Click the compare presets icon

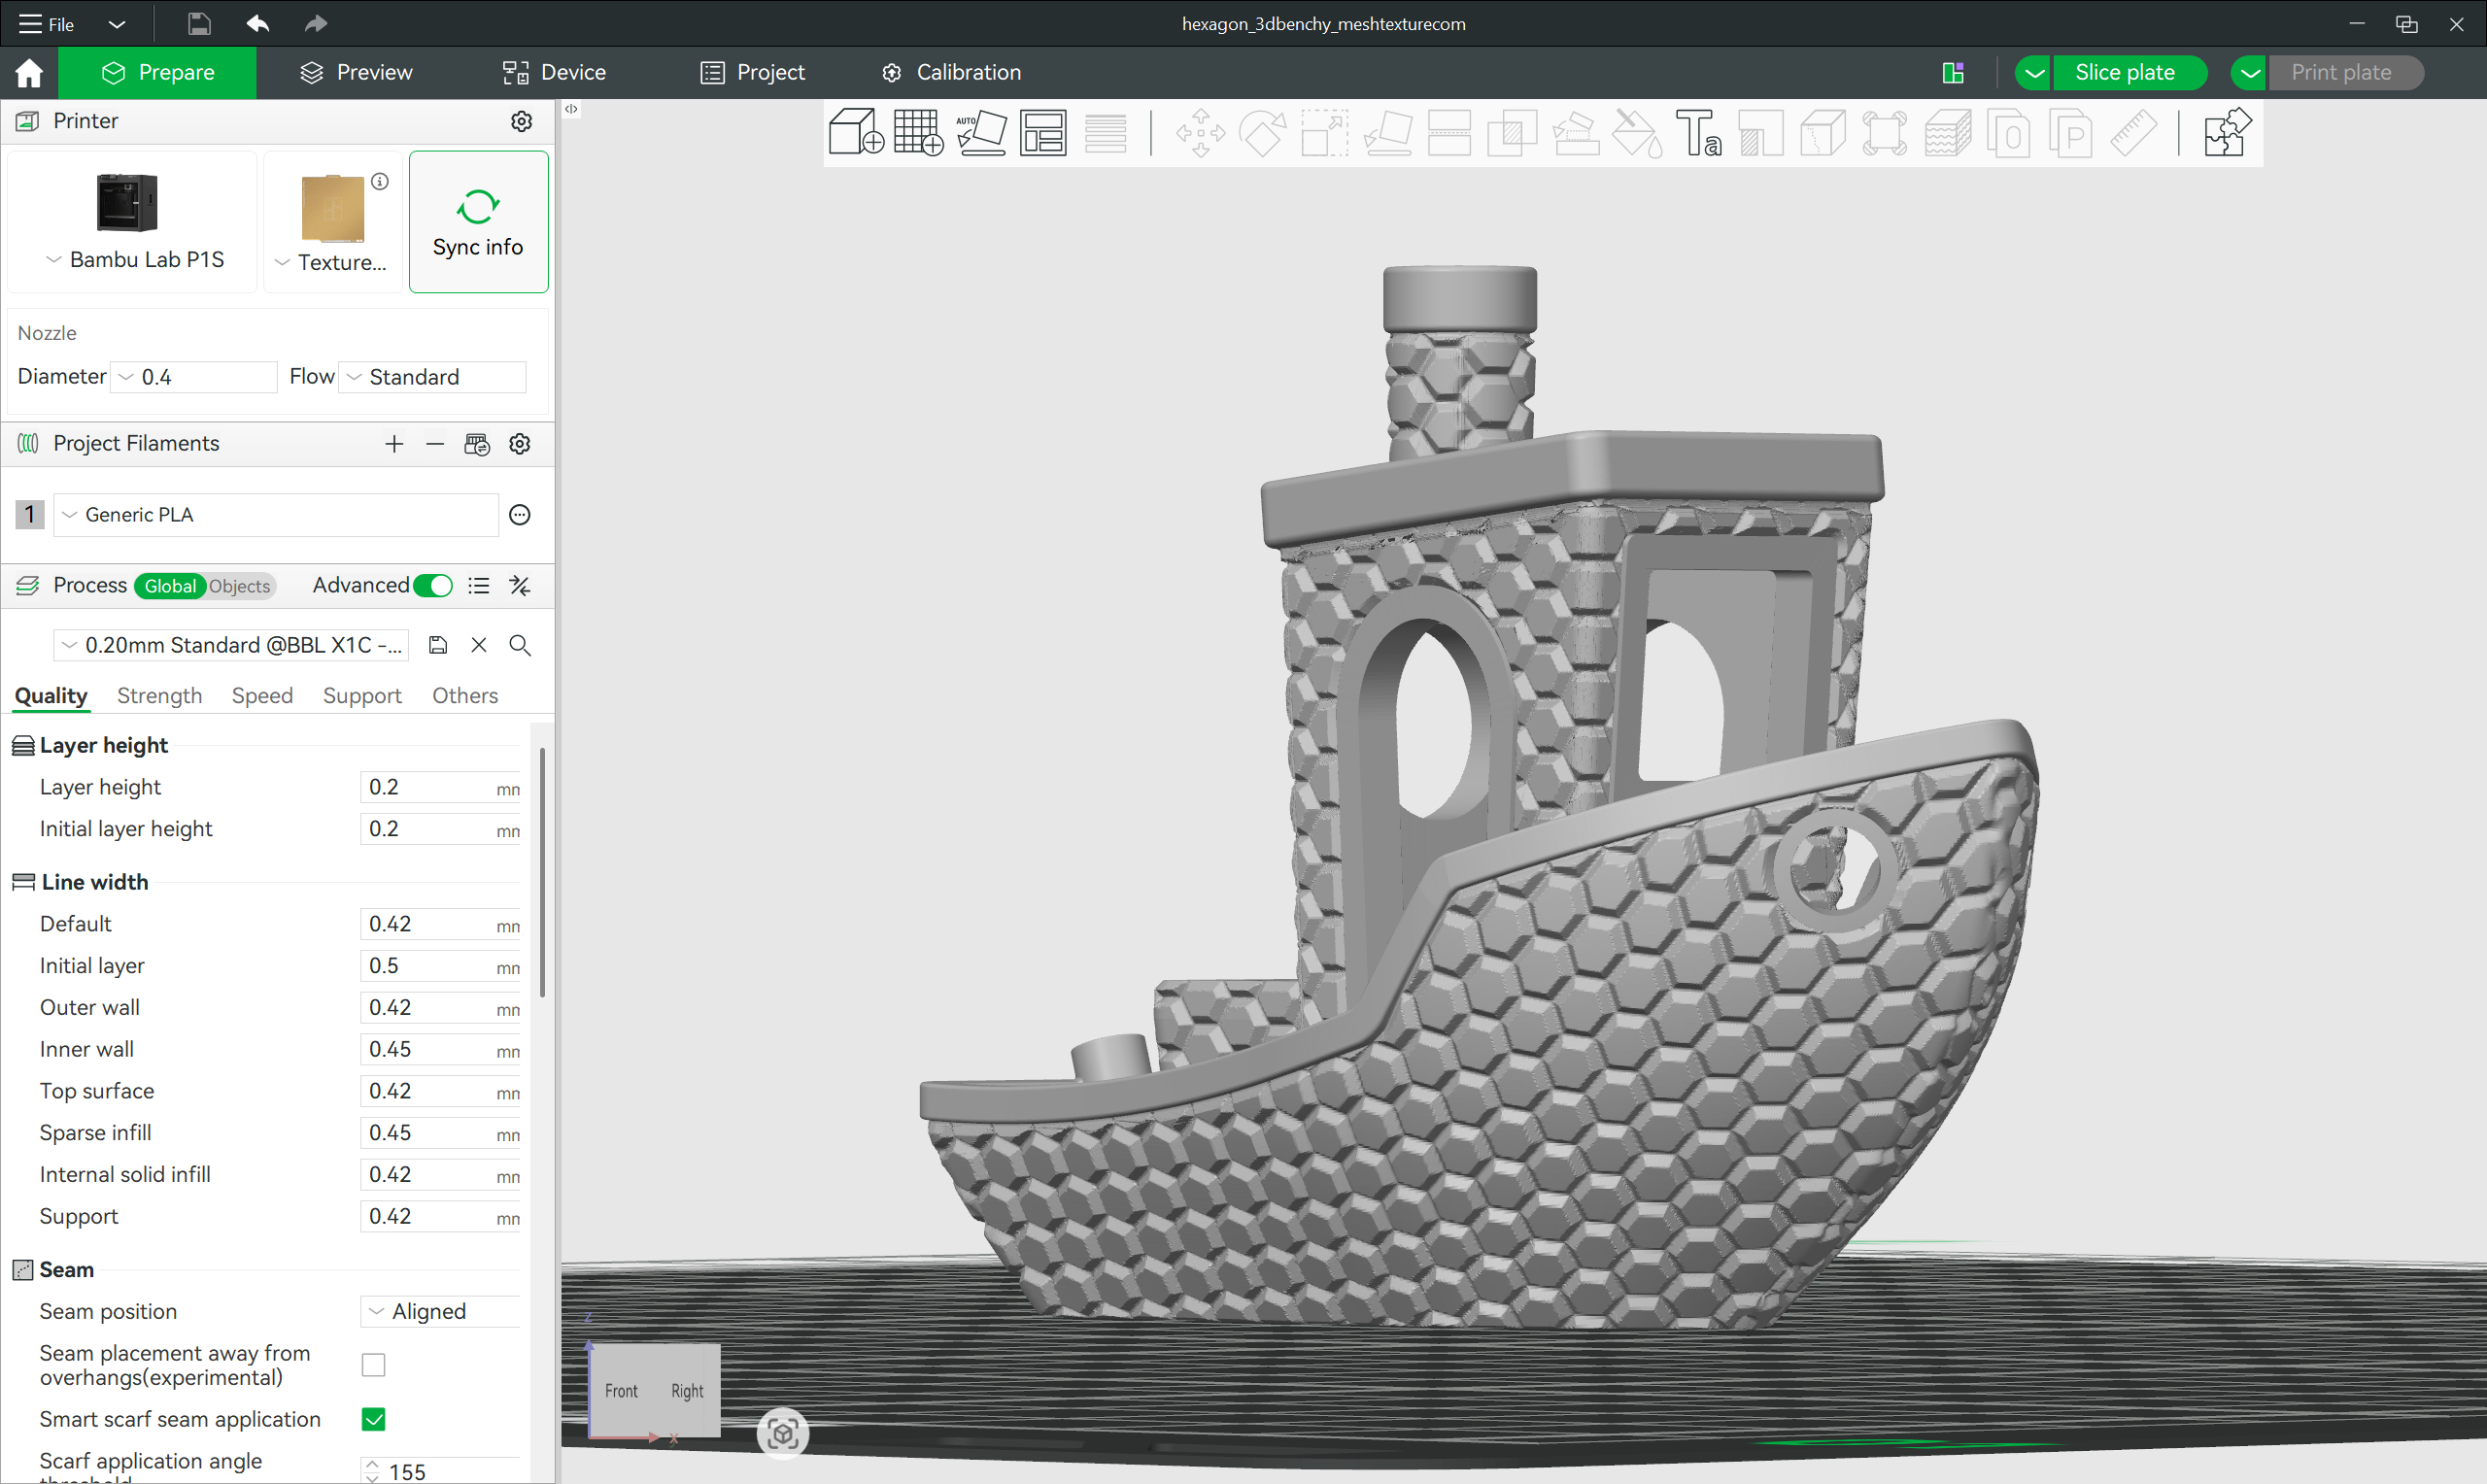click(x=520, y=586)
